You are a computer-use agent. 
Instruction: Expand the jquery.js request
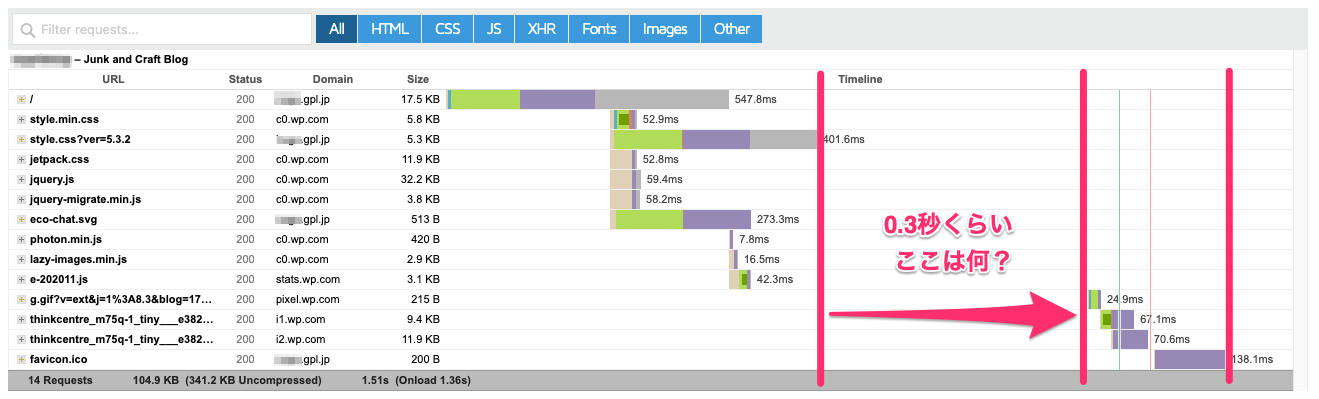pos(21,179)
